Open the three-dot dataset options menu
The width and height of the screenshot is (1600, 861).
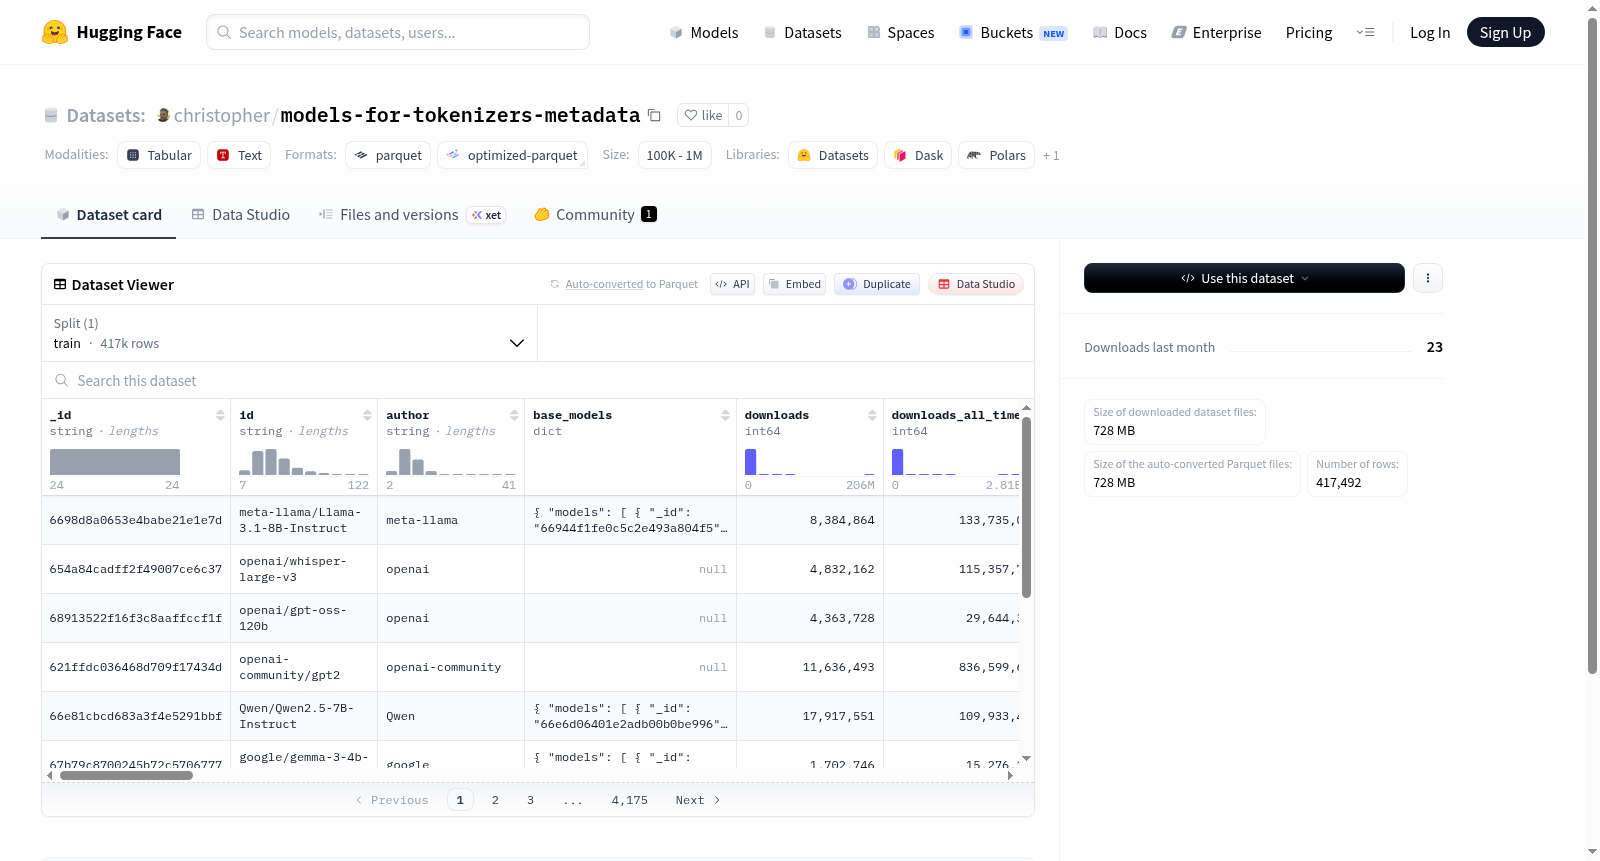pos(1428,278)
